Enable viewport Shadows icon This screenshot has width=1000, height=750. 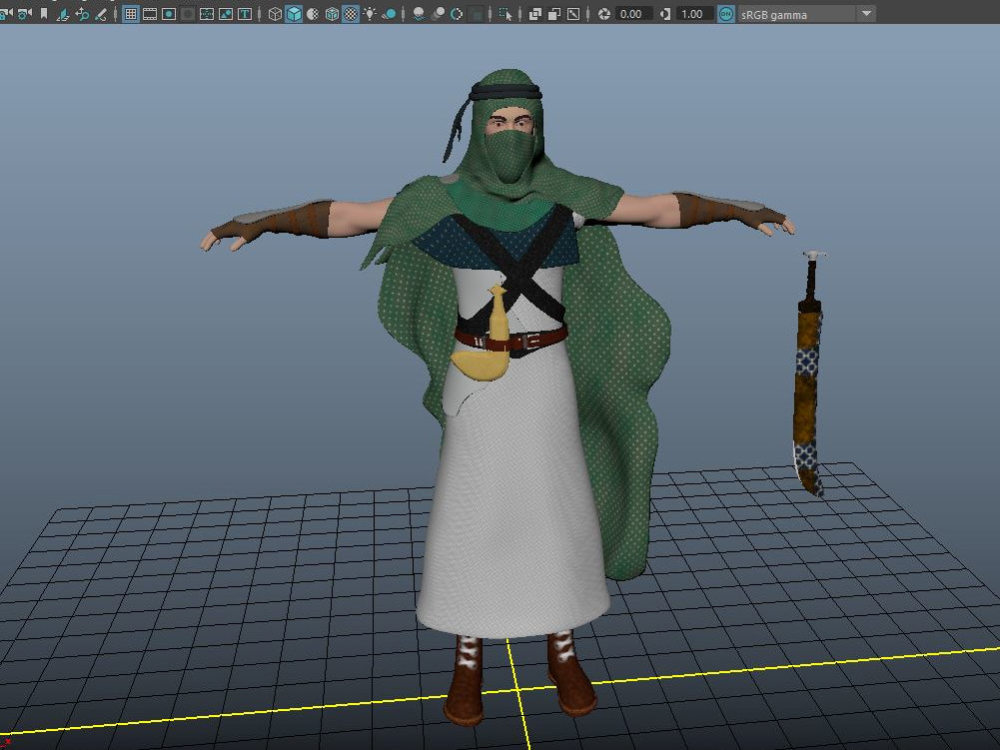388,13
